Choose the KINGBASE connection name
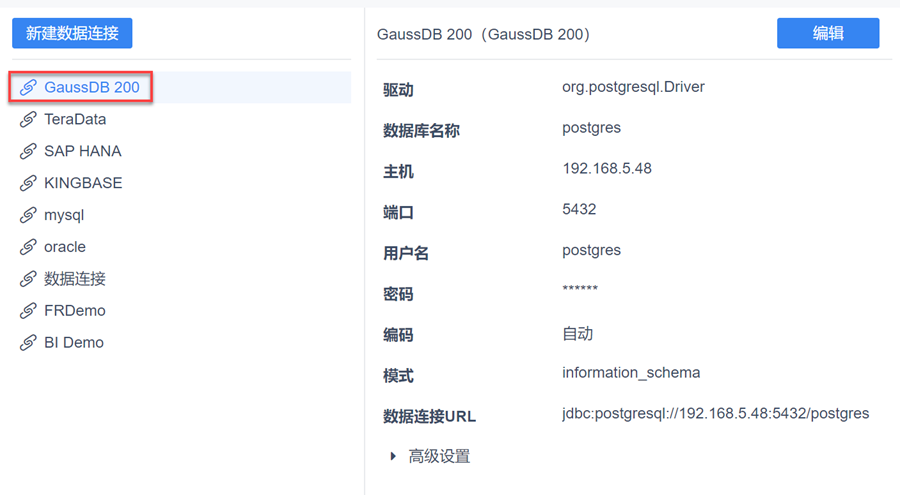The height and width of the screenshot is (496, 900). 83,183
